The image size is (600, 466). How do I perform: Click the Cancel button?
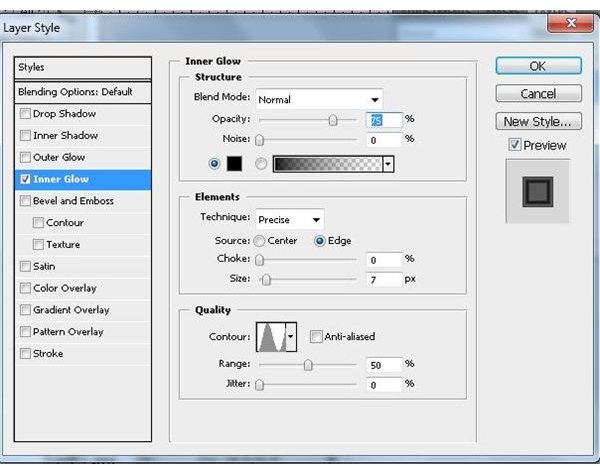point(538,93)
